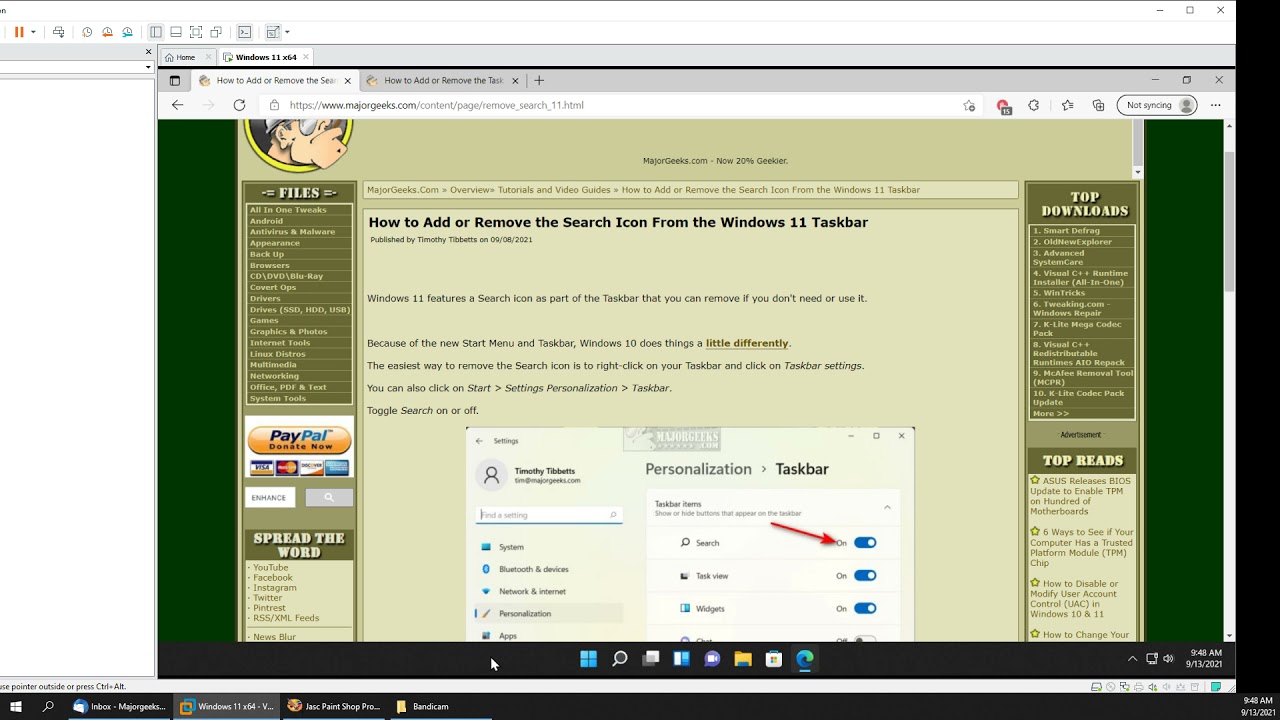Click the VMware status bar hard disk icon

click(1097, 687)
